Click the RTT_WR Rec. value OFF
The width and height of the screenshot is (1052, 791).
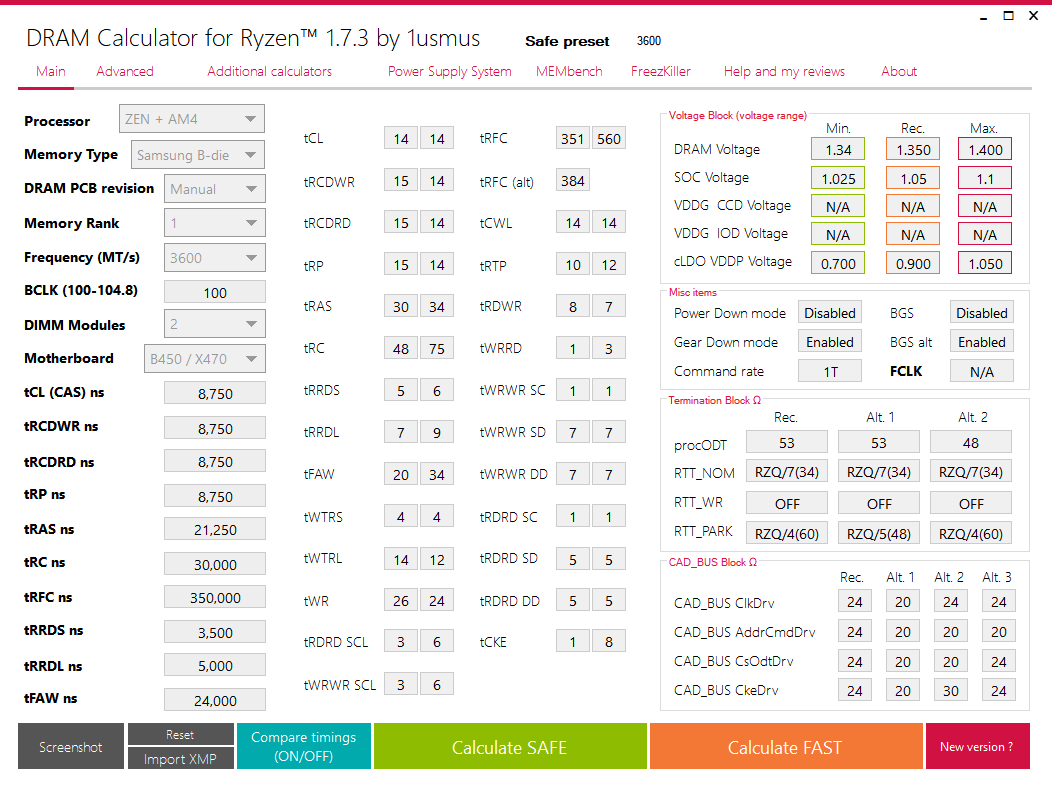[786, 503]
